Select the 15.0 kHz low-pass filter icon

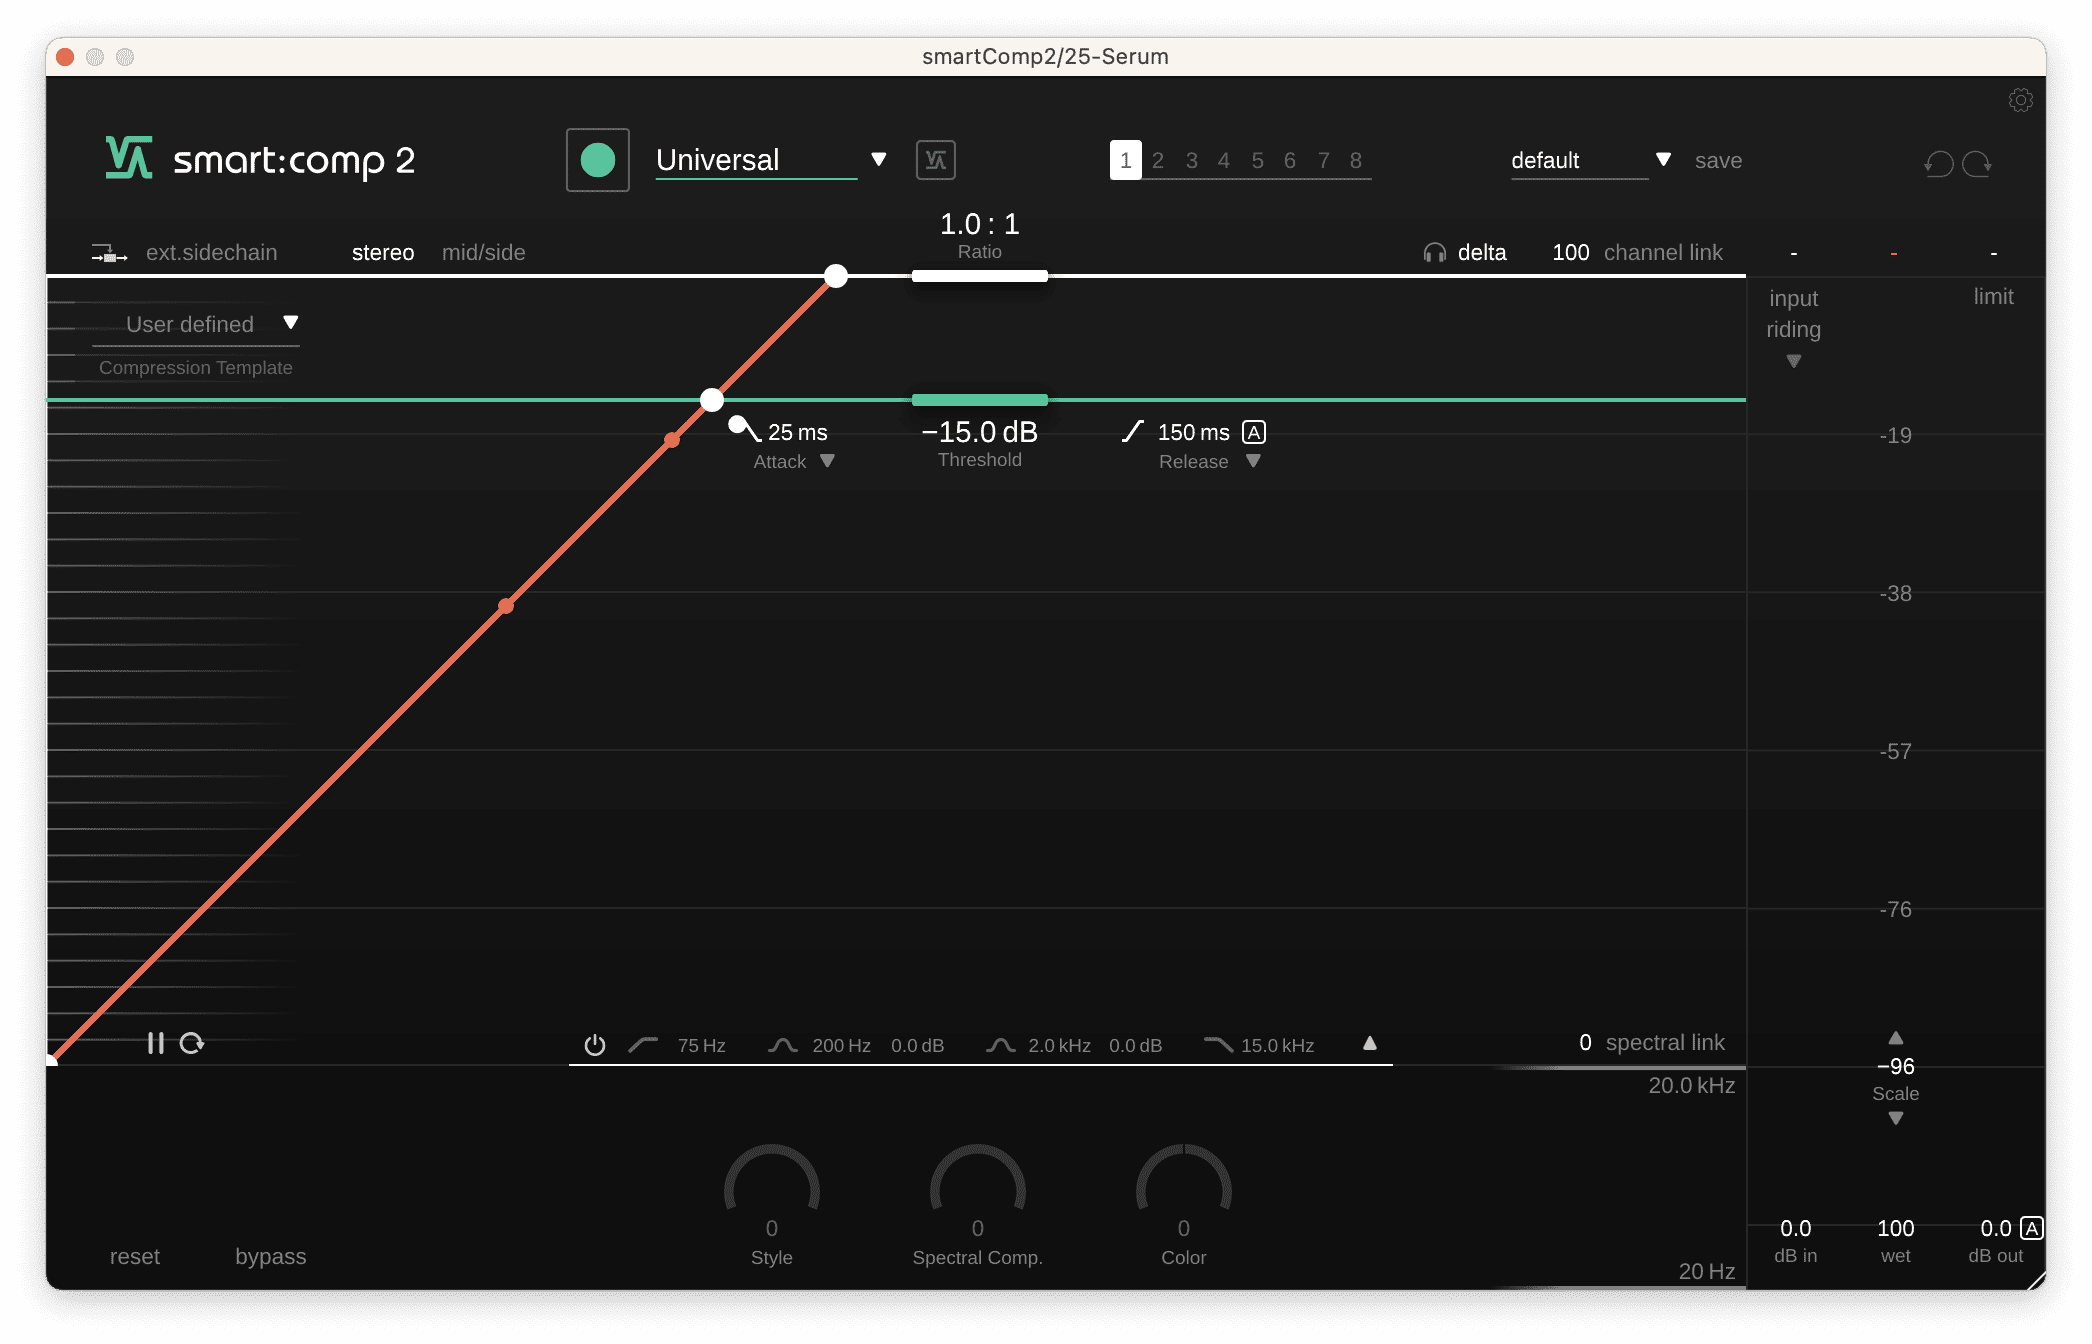[1218, 1045]
